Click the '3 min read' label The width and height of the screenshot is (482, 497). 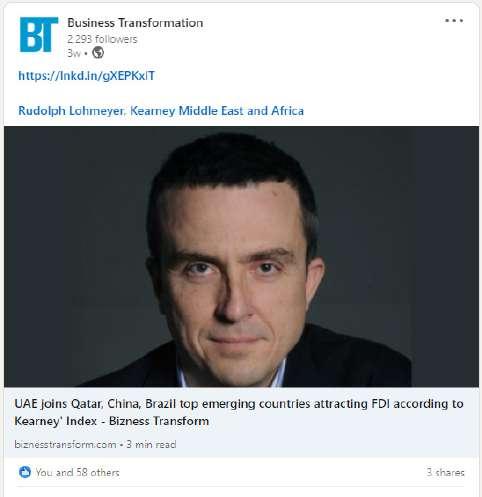click(151, 444)
